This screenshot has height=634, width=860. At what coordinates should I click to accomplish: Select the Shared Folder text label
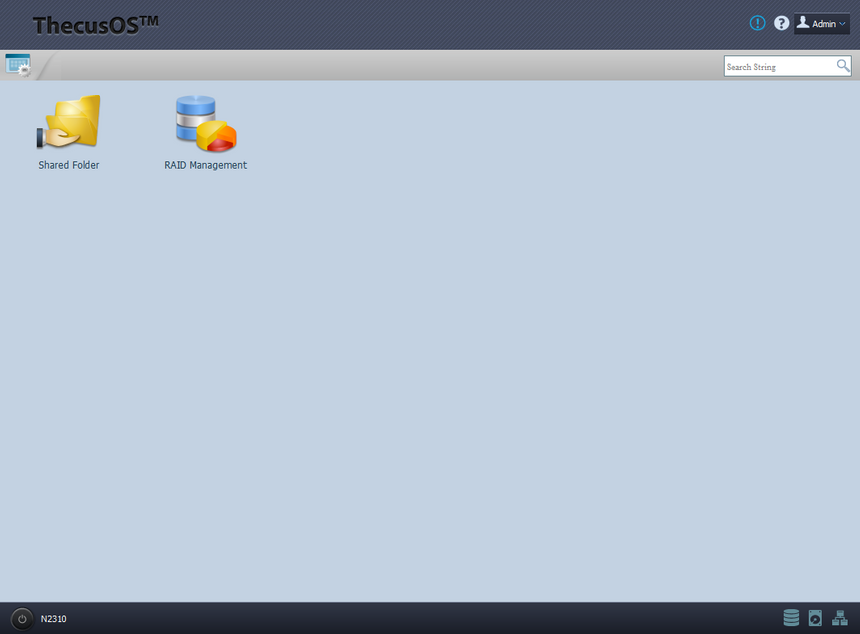pyautogui.click(x=69, y=165)
